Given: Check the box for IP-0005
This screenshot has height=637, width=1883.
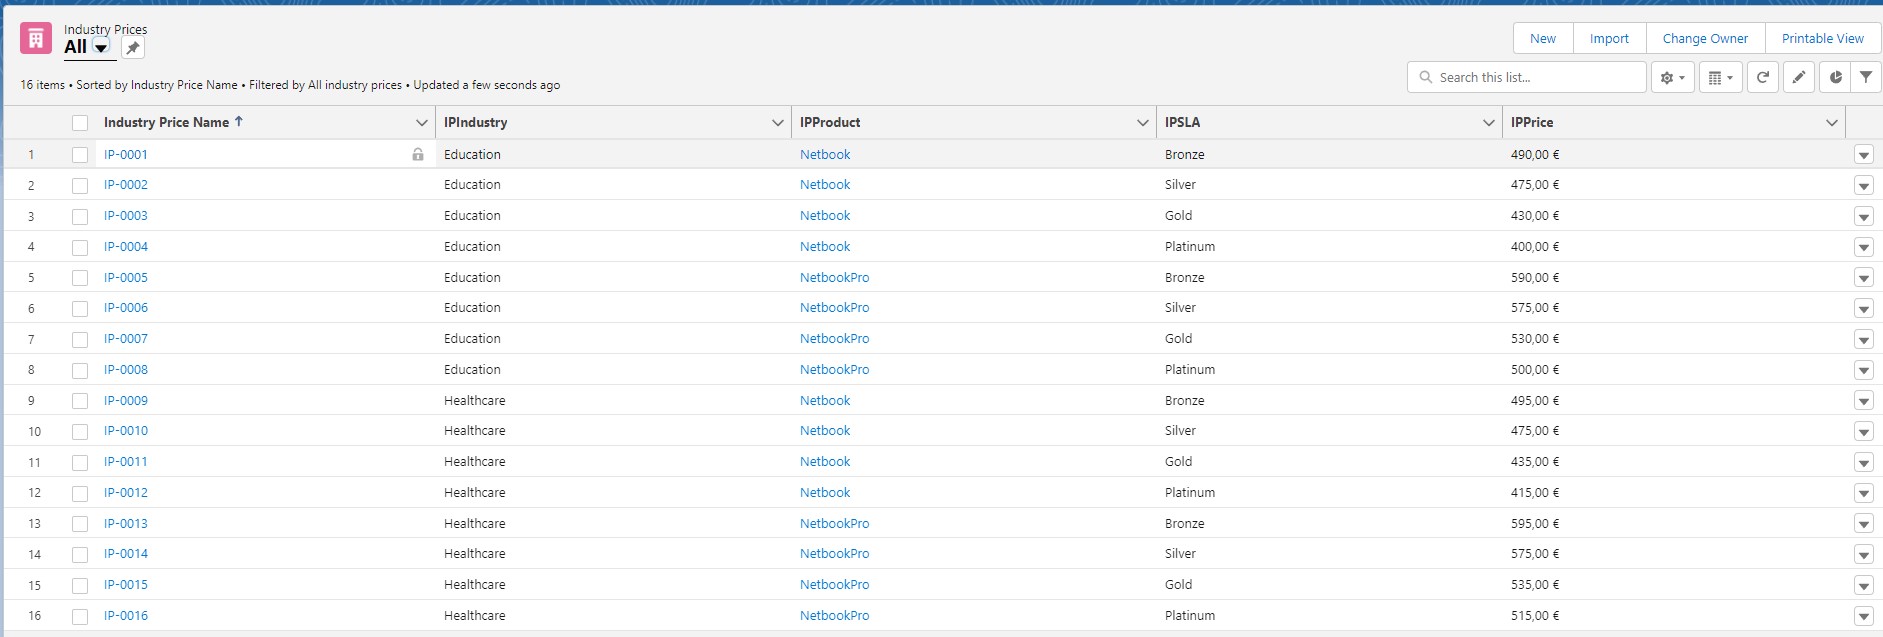Looking at the screenshot, I should [x=80, y=278].
